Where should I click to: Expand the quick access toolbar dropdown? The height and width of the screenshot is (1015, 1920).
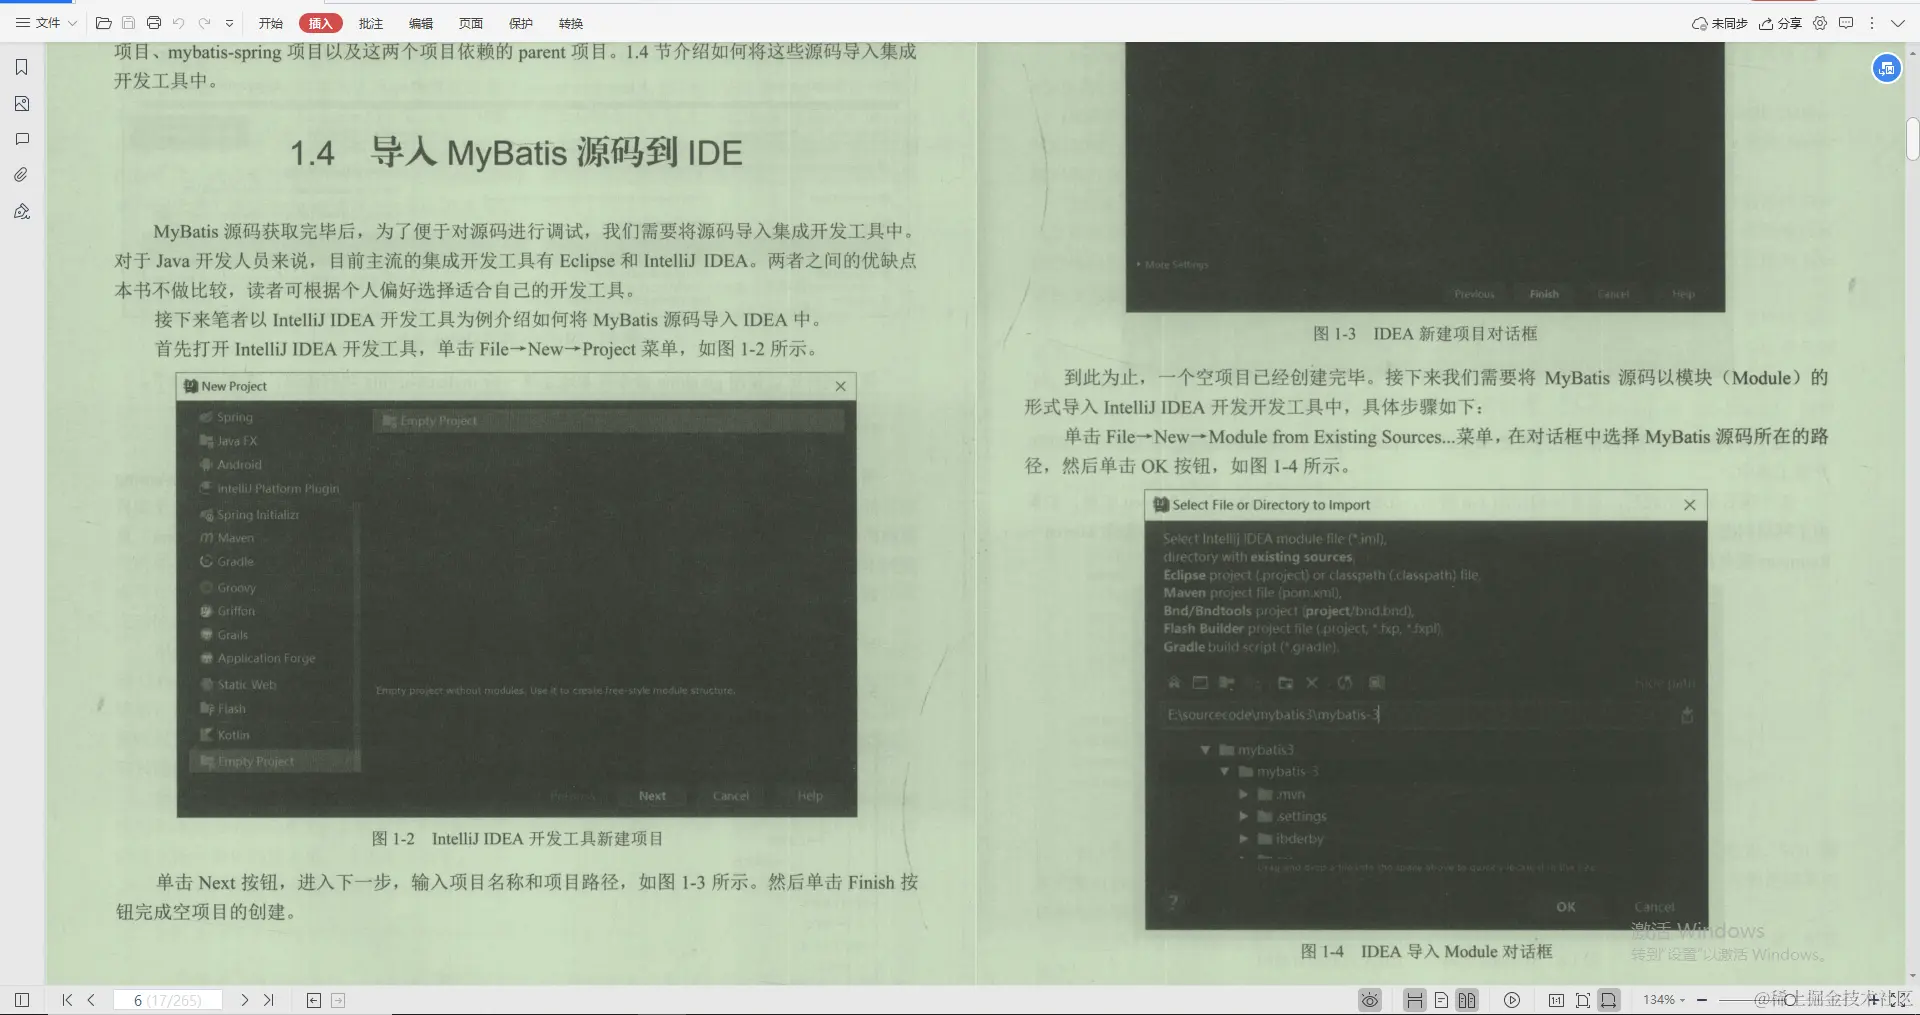[x=229, y=23]
